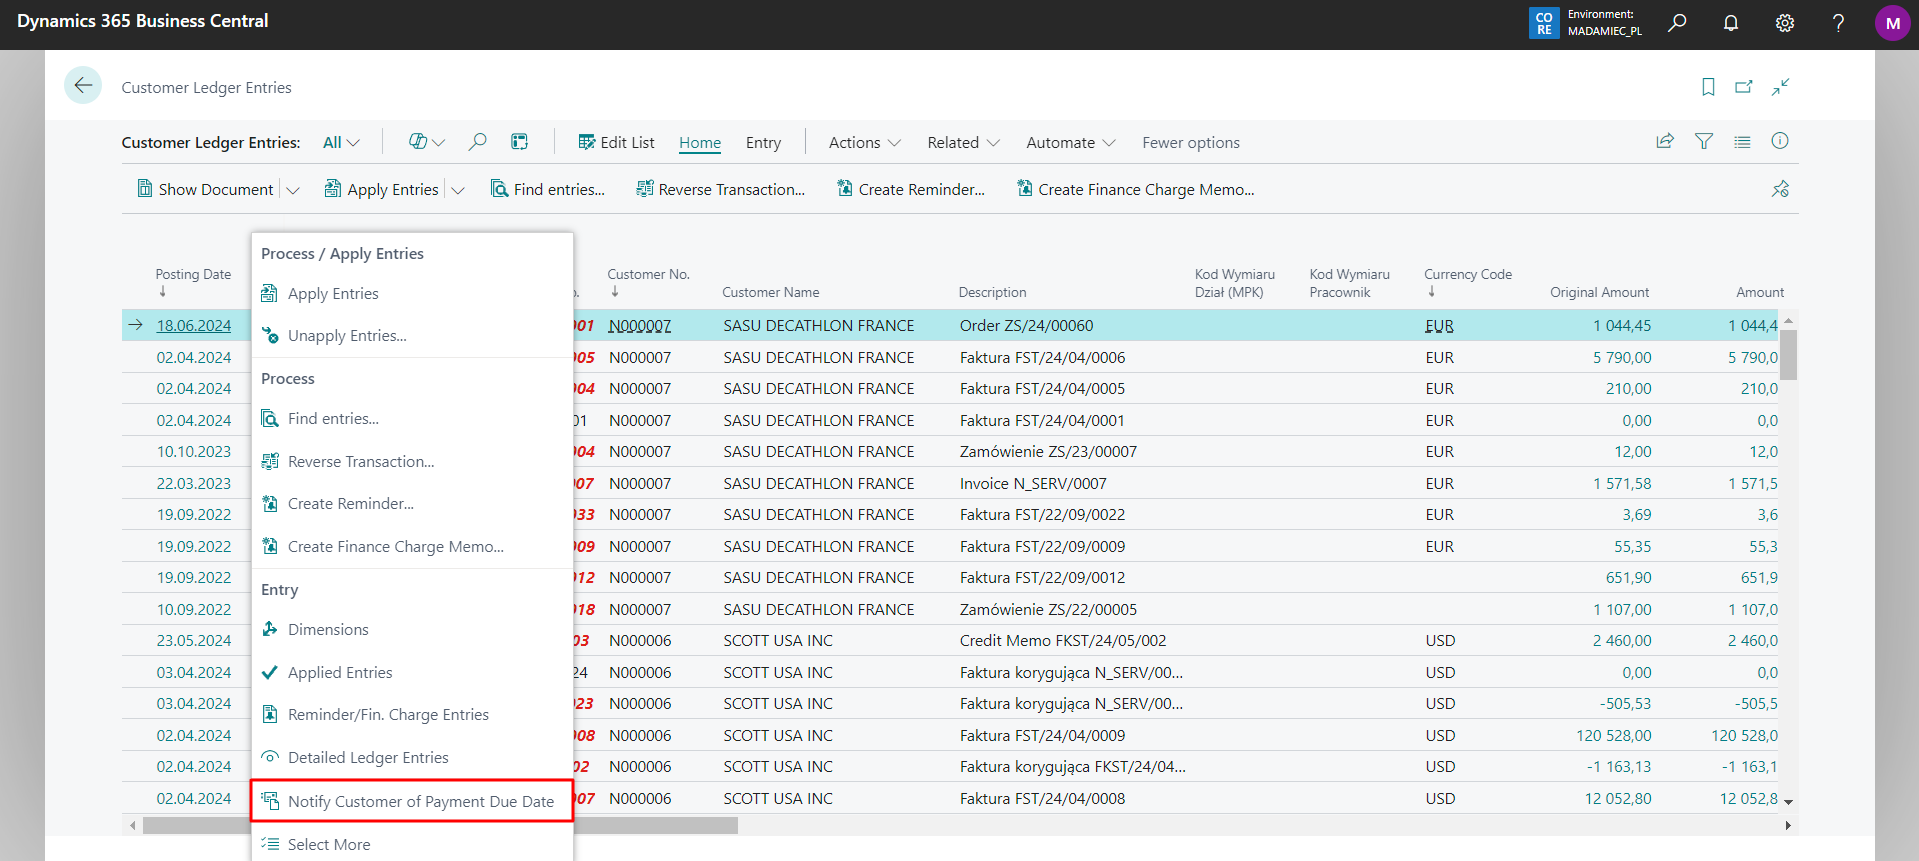Open notifications bell icon
The width and height of the screenshot is (1919, 861).
click(1731, 23)
